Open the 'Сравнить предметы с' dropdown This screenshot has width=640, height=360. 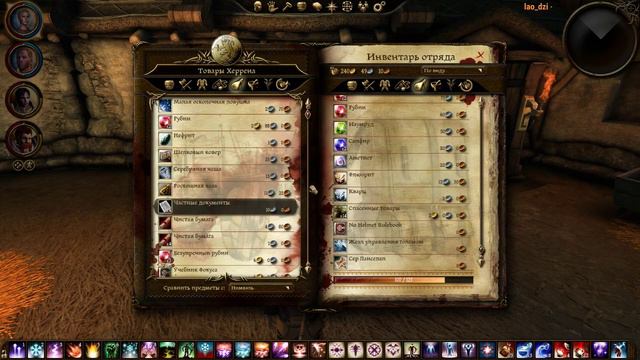(261, 288)
